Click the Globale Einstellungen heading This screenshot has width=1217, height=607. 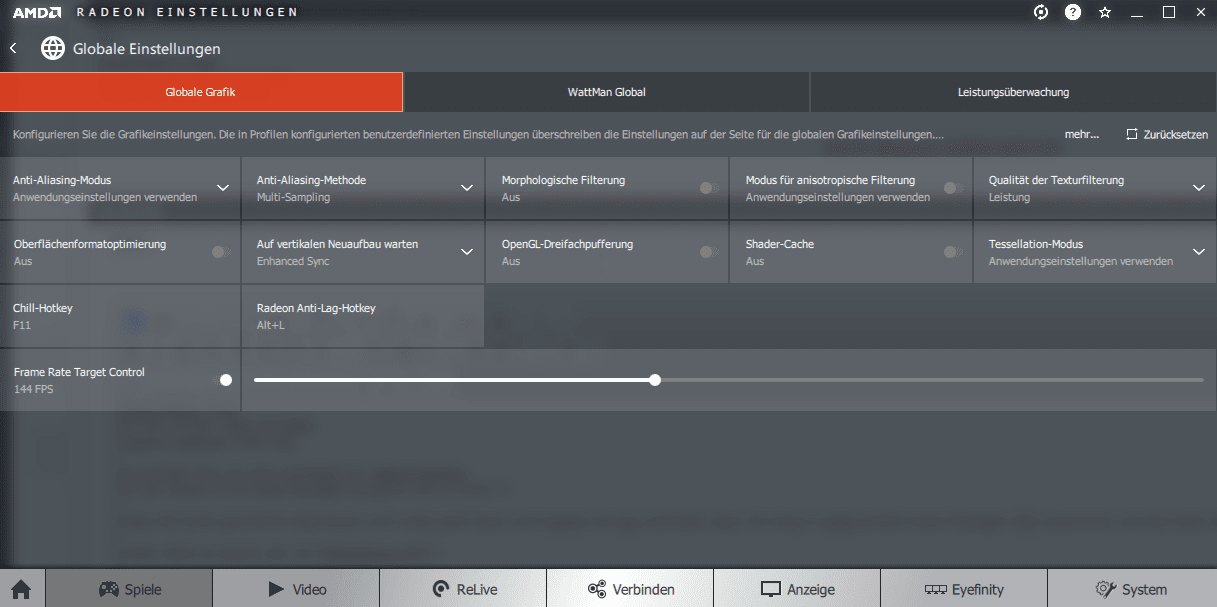pyautogui.click(x=147, y=49)
